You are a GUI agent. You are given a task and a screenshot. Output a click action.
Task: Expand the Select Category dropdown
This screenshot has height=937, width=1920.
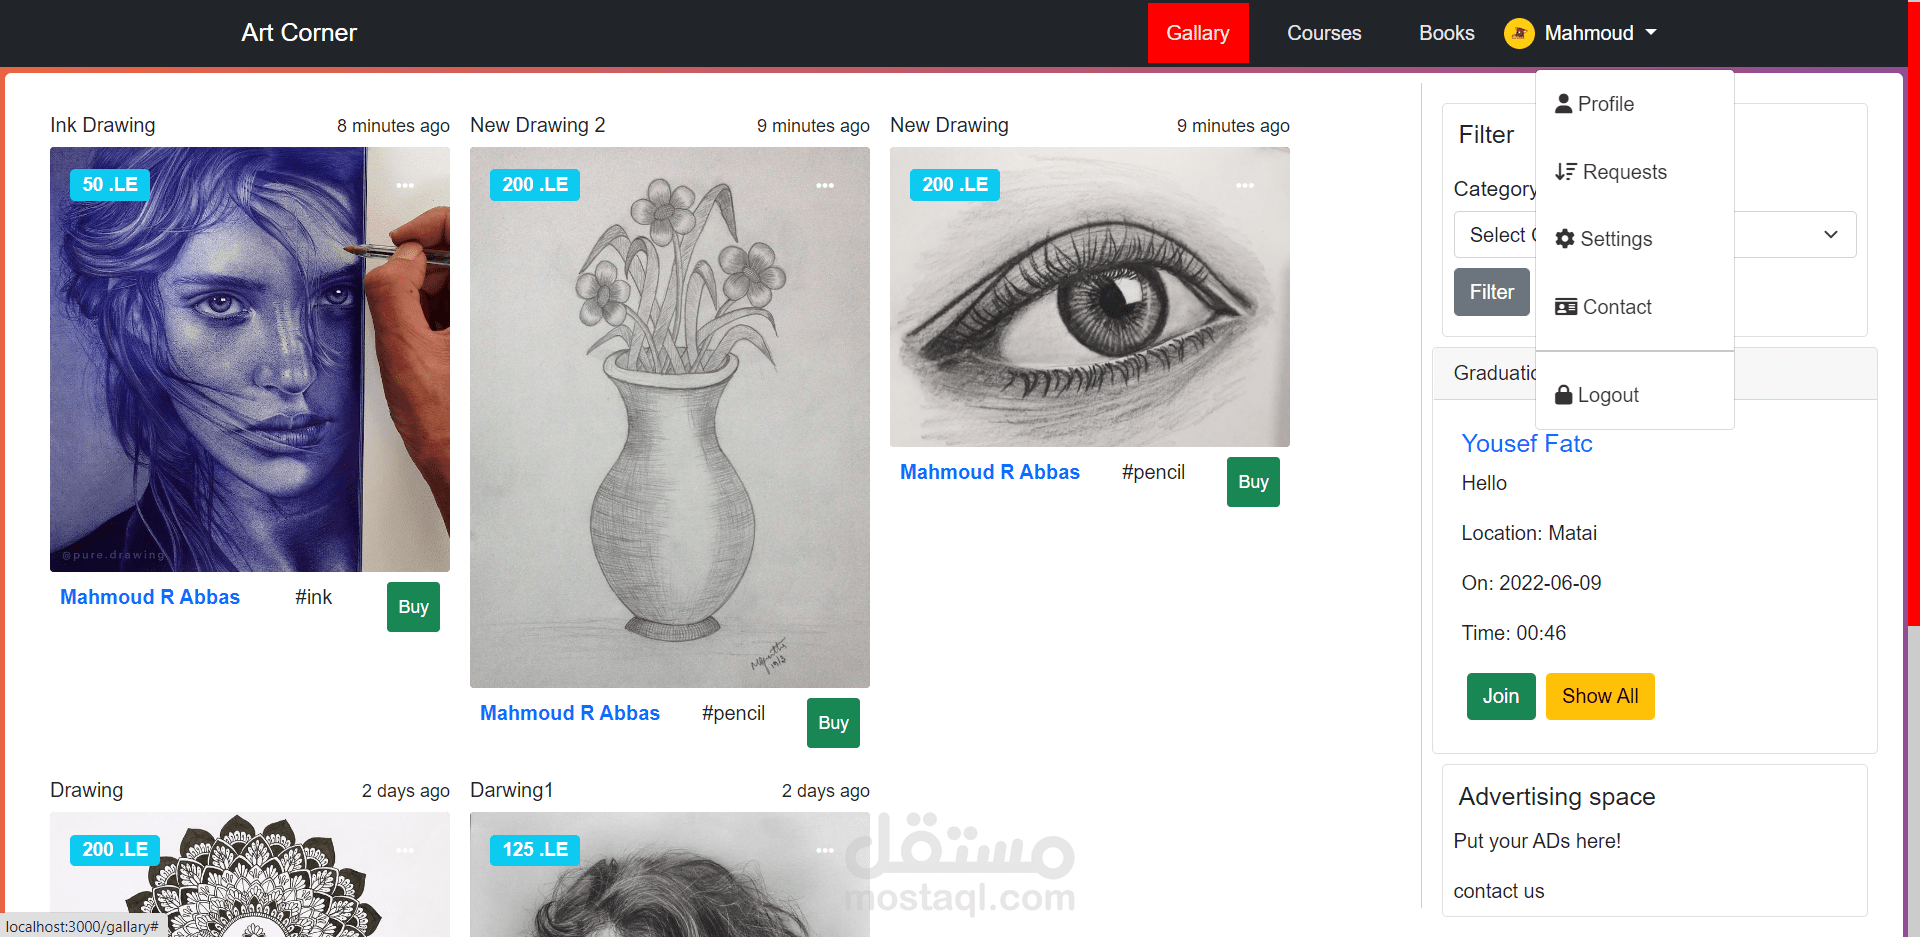1655,234
